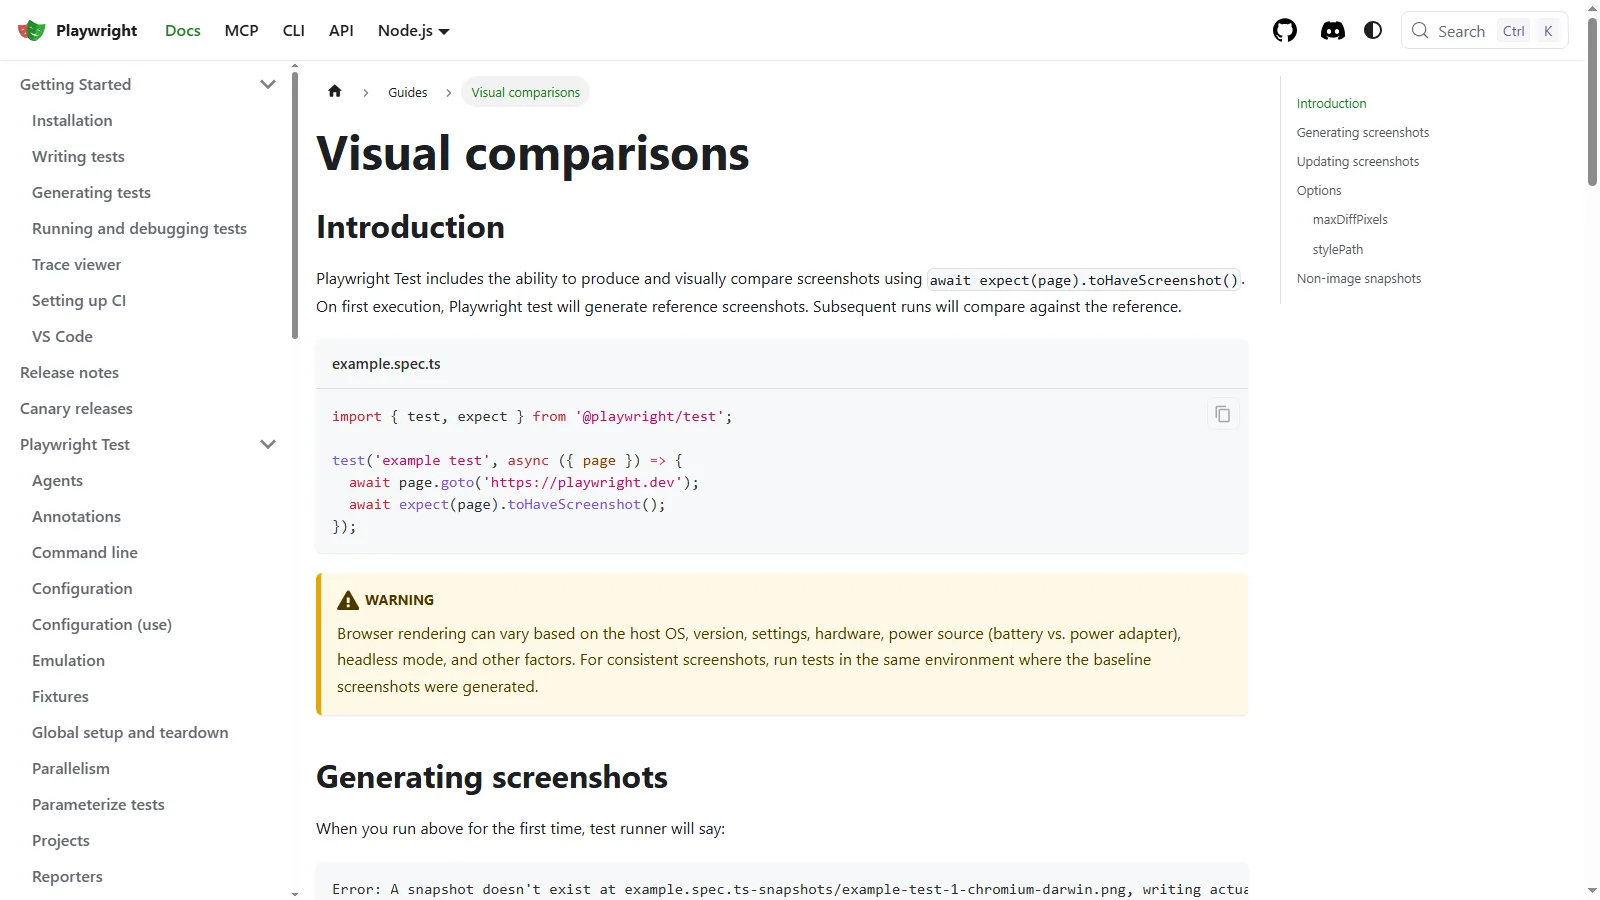The height and width of the screenshot is (900, 1600).
Task: Open the Docs tab
Action: coord(183,31)
